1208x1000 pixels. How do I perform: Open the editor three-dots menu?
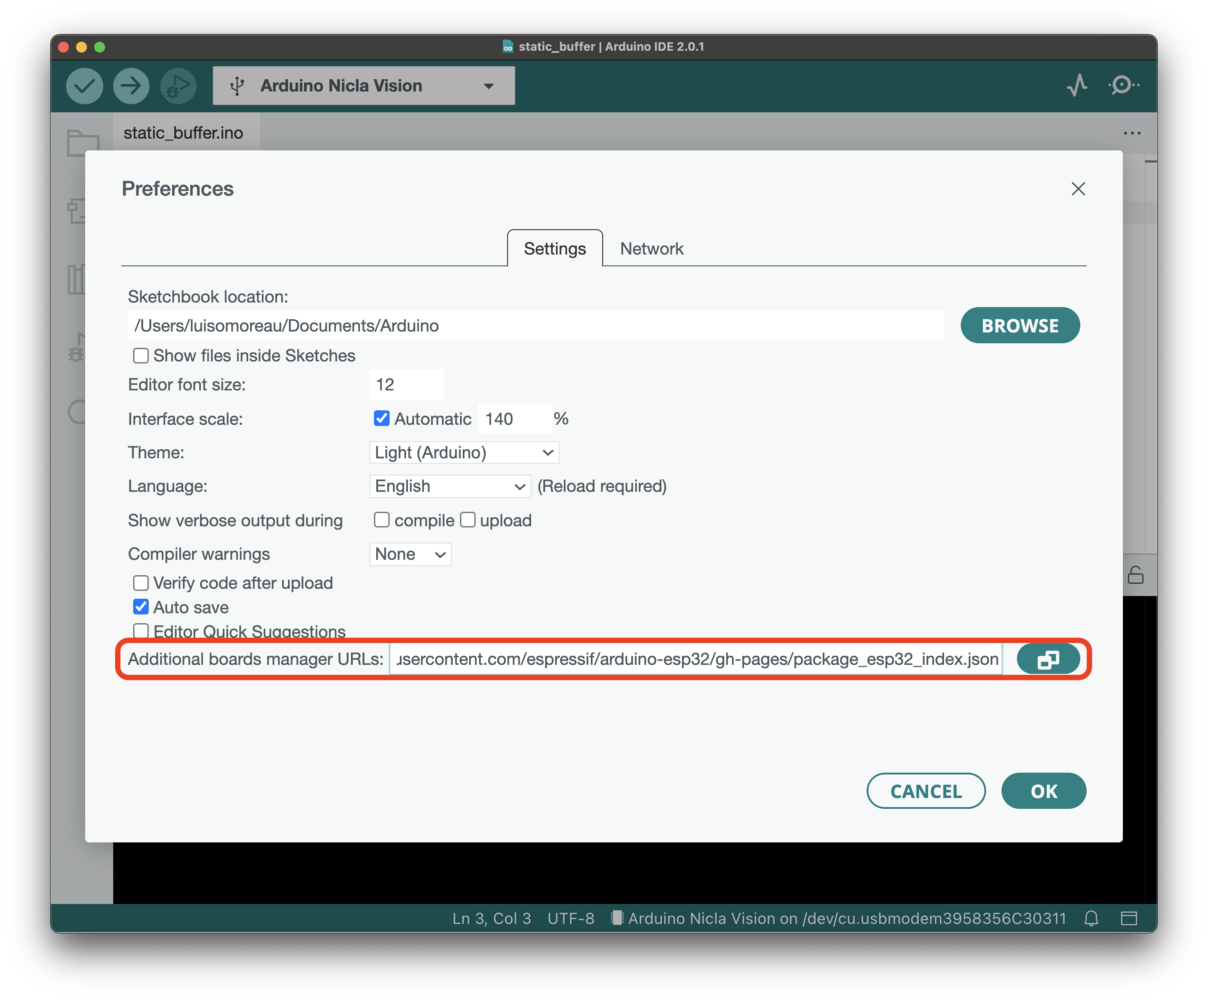point(1132,133)
